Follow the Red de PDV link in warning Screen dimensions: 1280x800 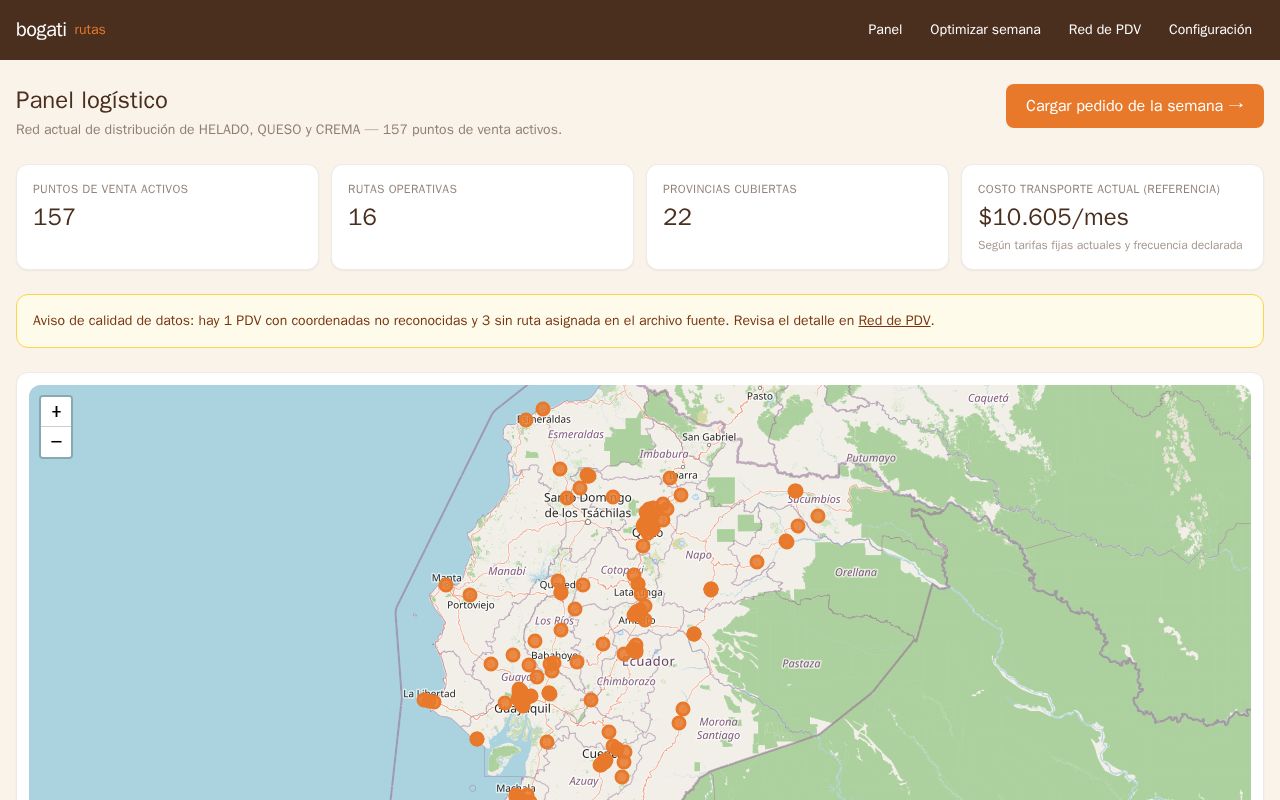[x=894, y=321]
